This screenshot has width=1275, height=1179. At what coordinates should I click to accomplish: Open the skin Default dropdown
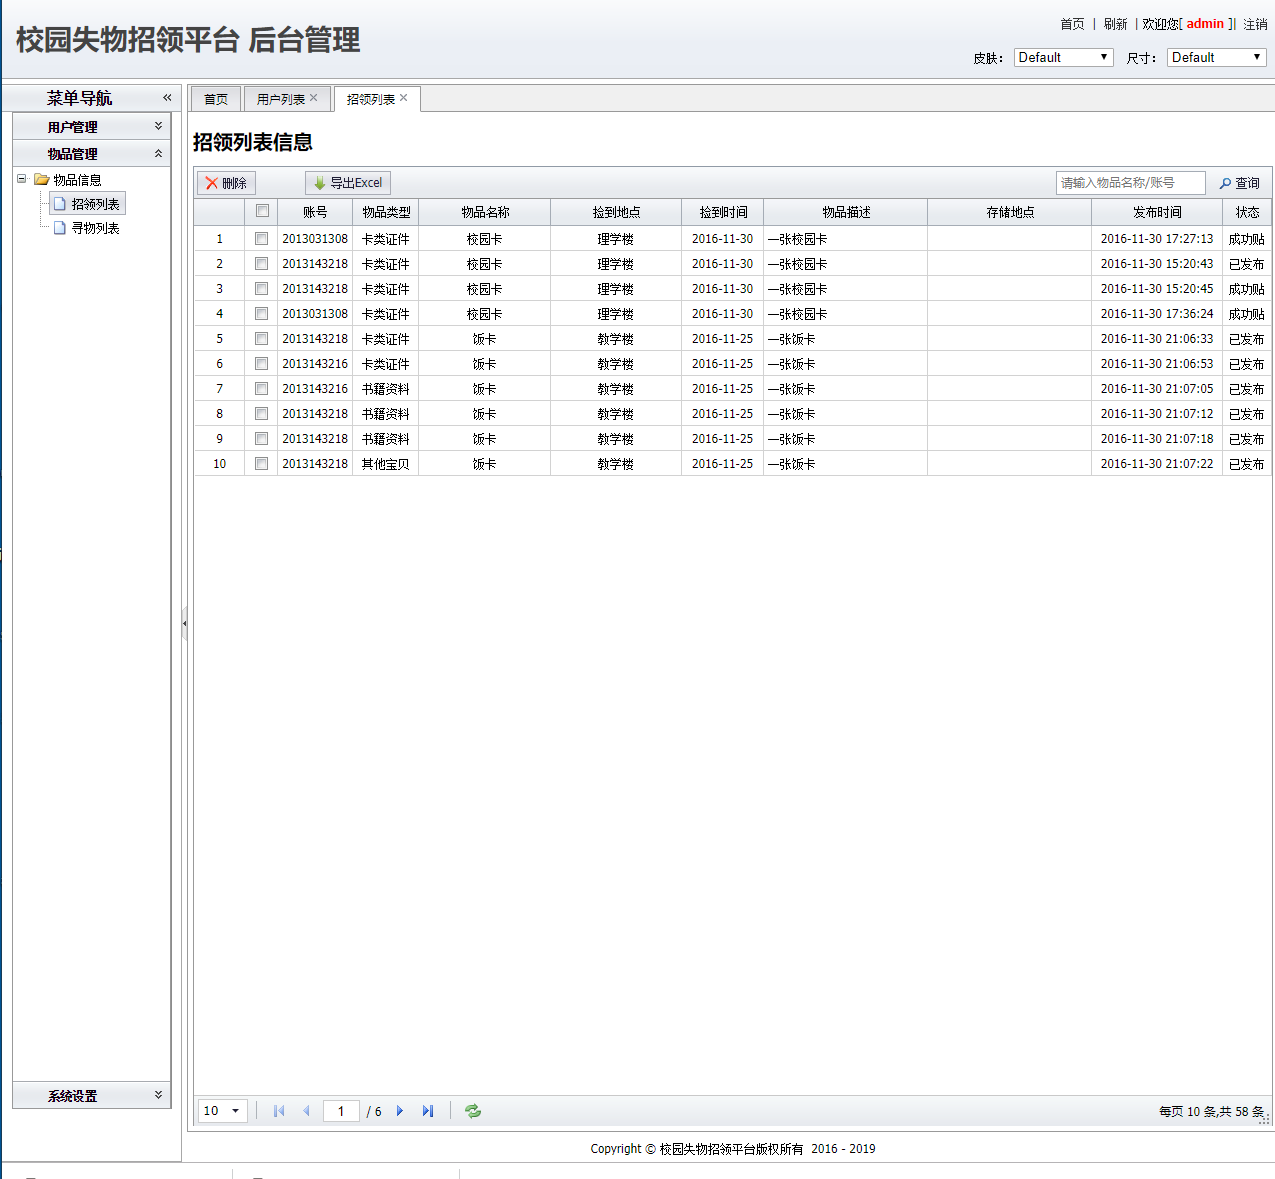(1063, 57)
